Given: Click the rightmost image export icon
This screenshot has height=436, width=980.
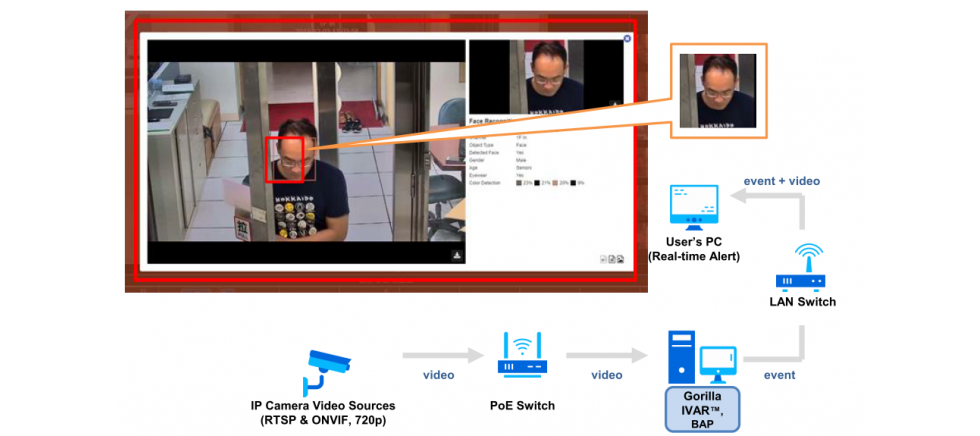Looking at the screenshot, I should tap(620, 258).
